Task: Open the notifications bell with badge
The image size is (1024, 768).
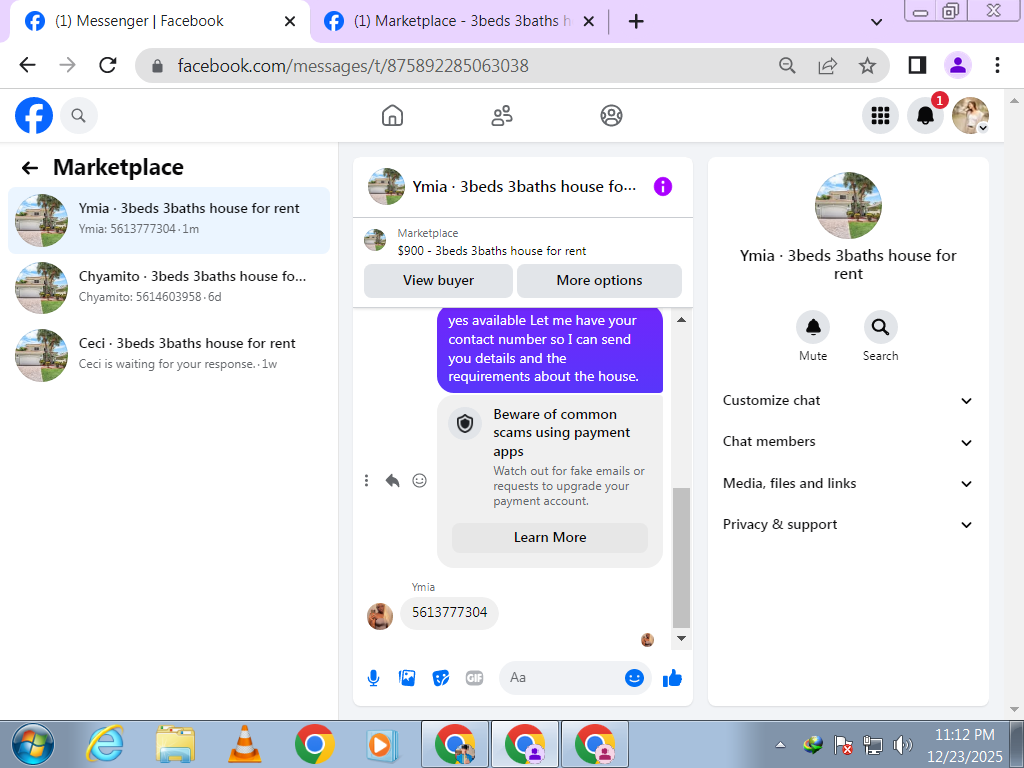Action: pos(925,116)
